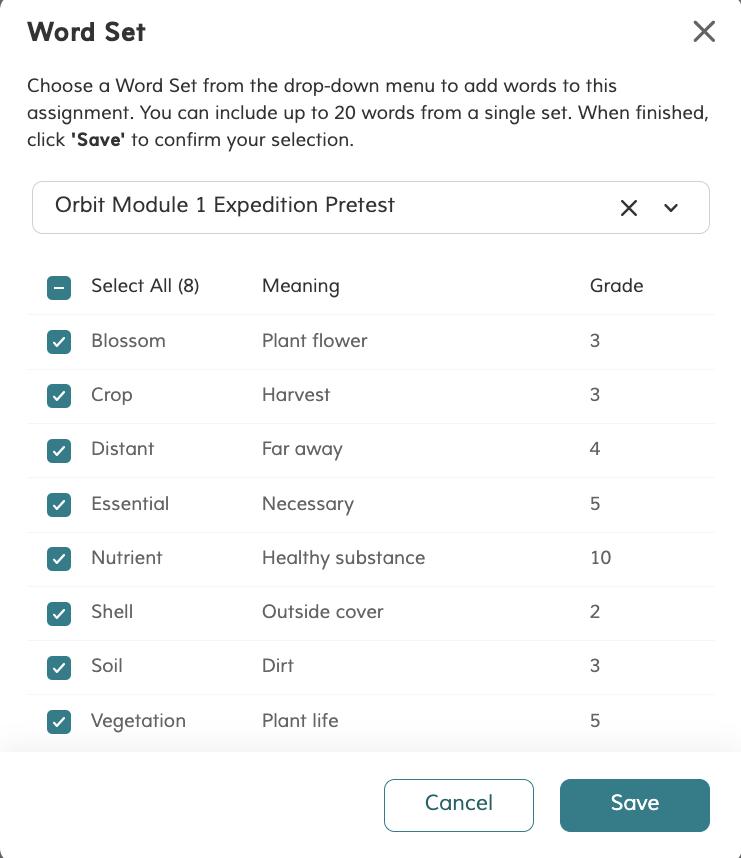
Task: Toggle the Select All checkbox
Action: pos(59,288)
